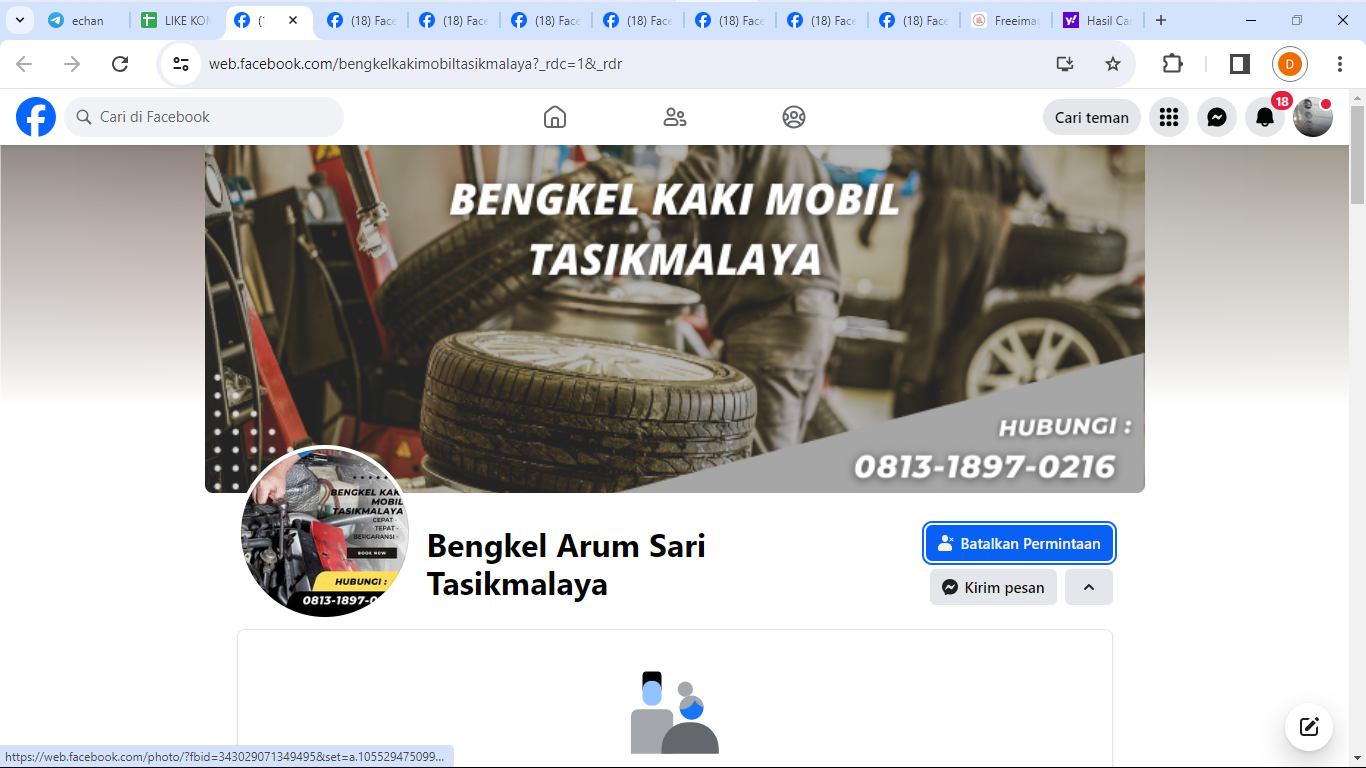Screen dimensions: 1366x768
Task: Reload the page with the browser refresh icon
Action: tap(120, 64)
